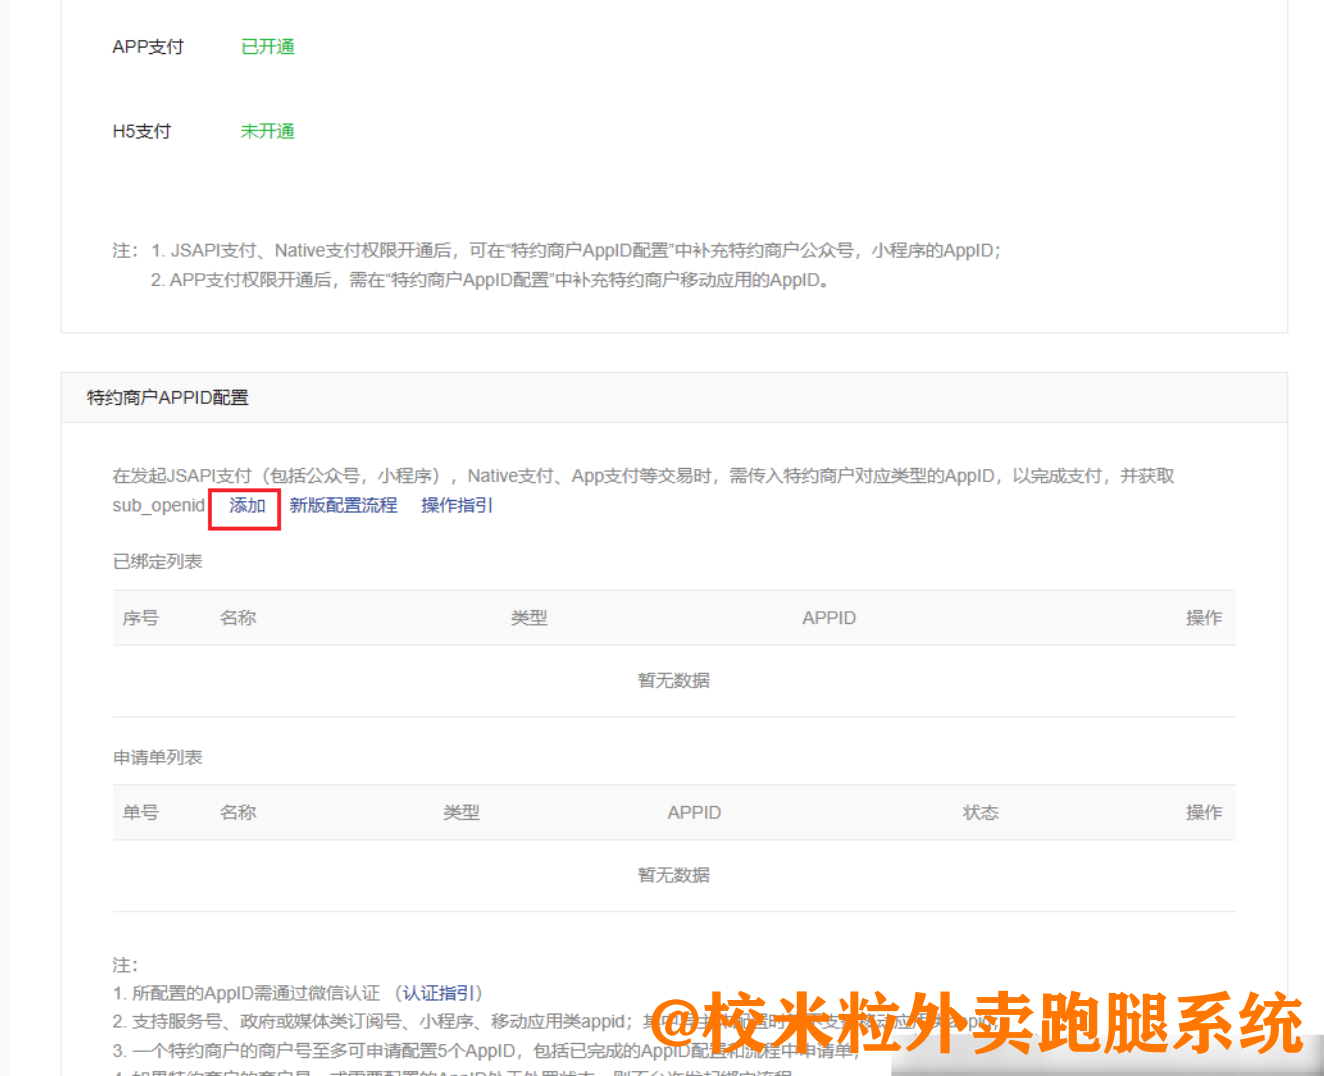Click the 类型 column header in 已绑定列表
This screenshot has width=1324, height=1076.
pos(530,617)
